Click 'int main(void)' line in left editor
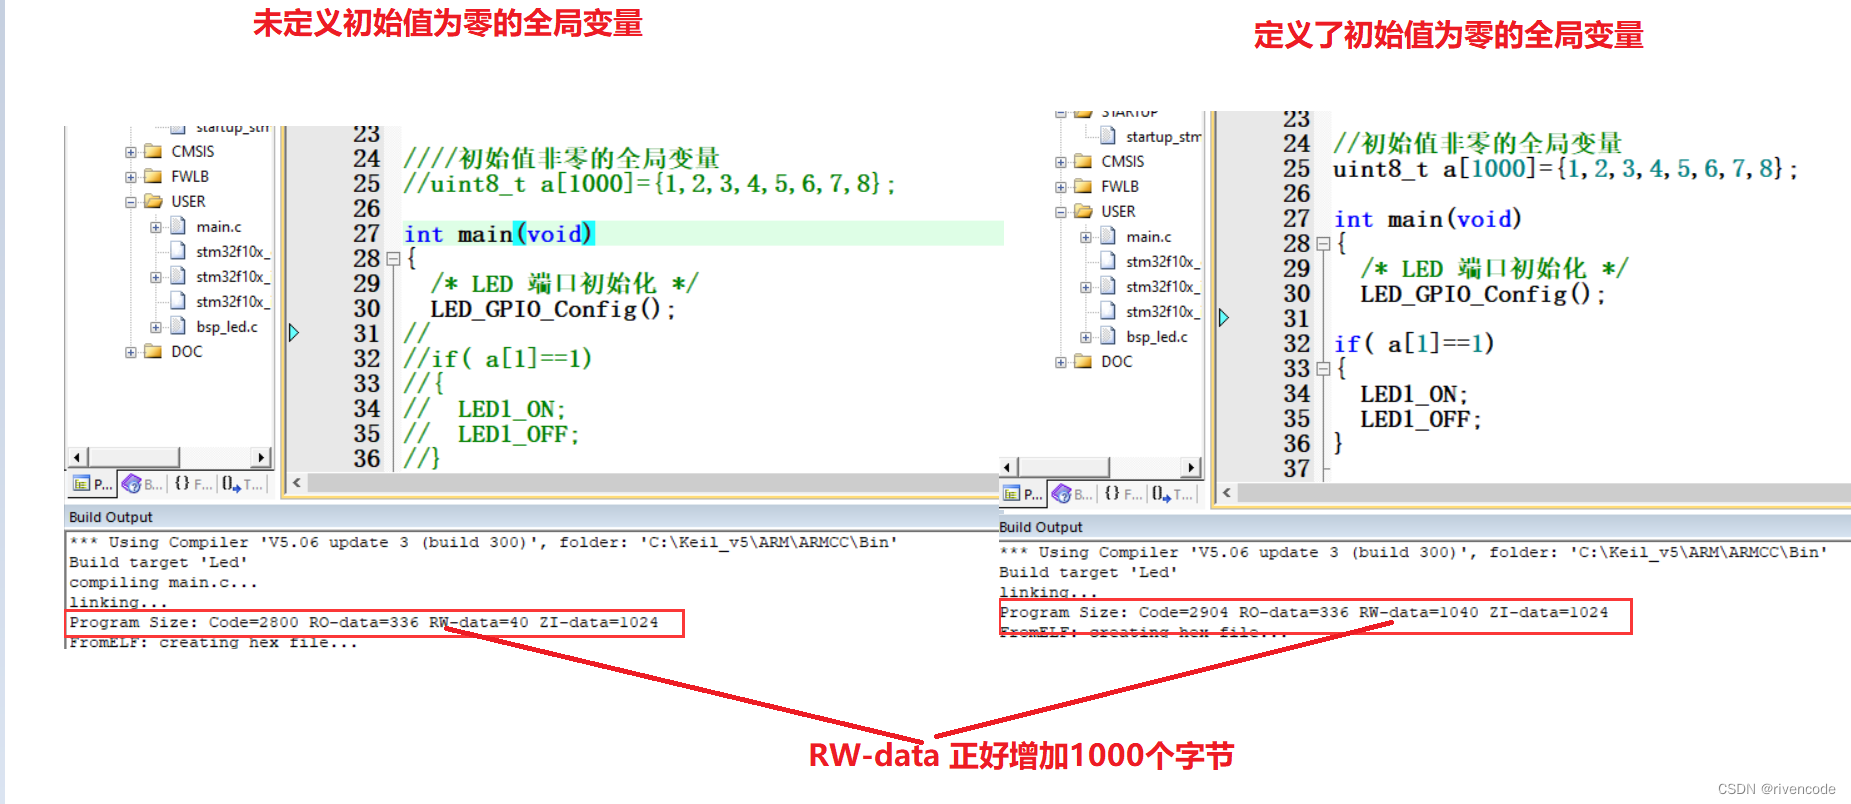This screenshot has width=1851, height=804. click(x=498, y=234)
